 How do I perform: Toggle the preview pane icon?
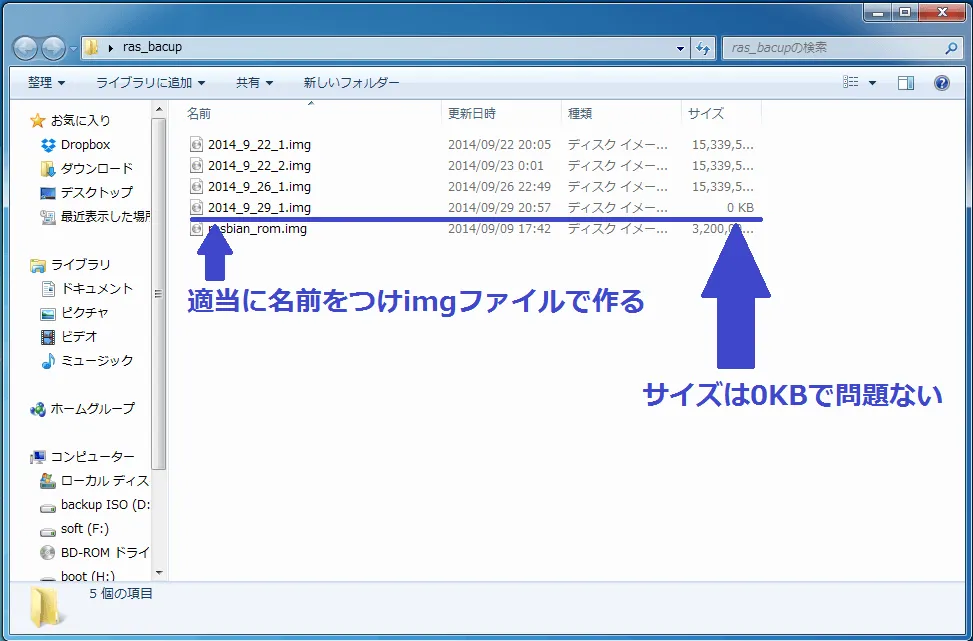[x=905, y=83]
